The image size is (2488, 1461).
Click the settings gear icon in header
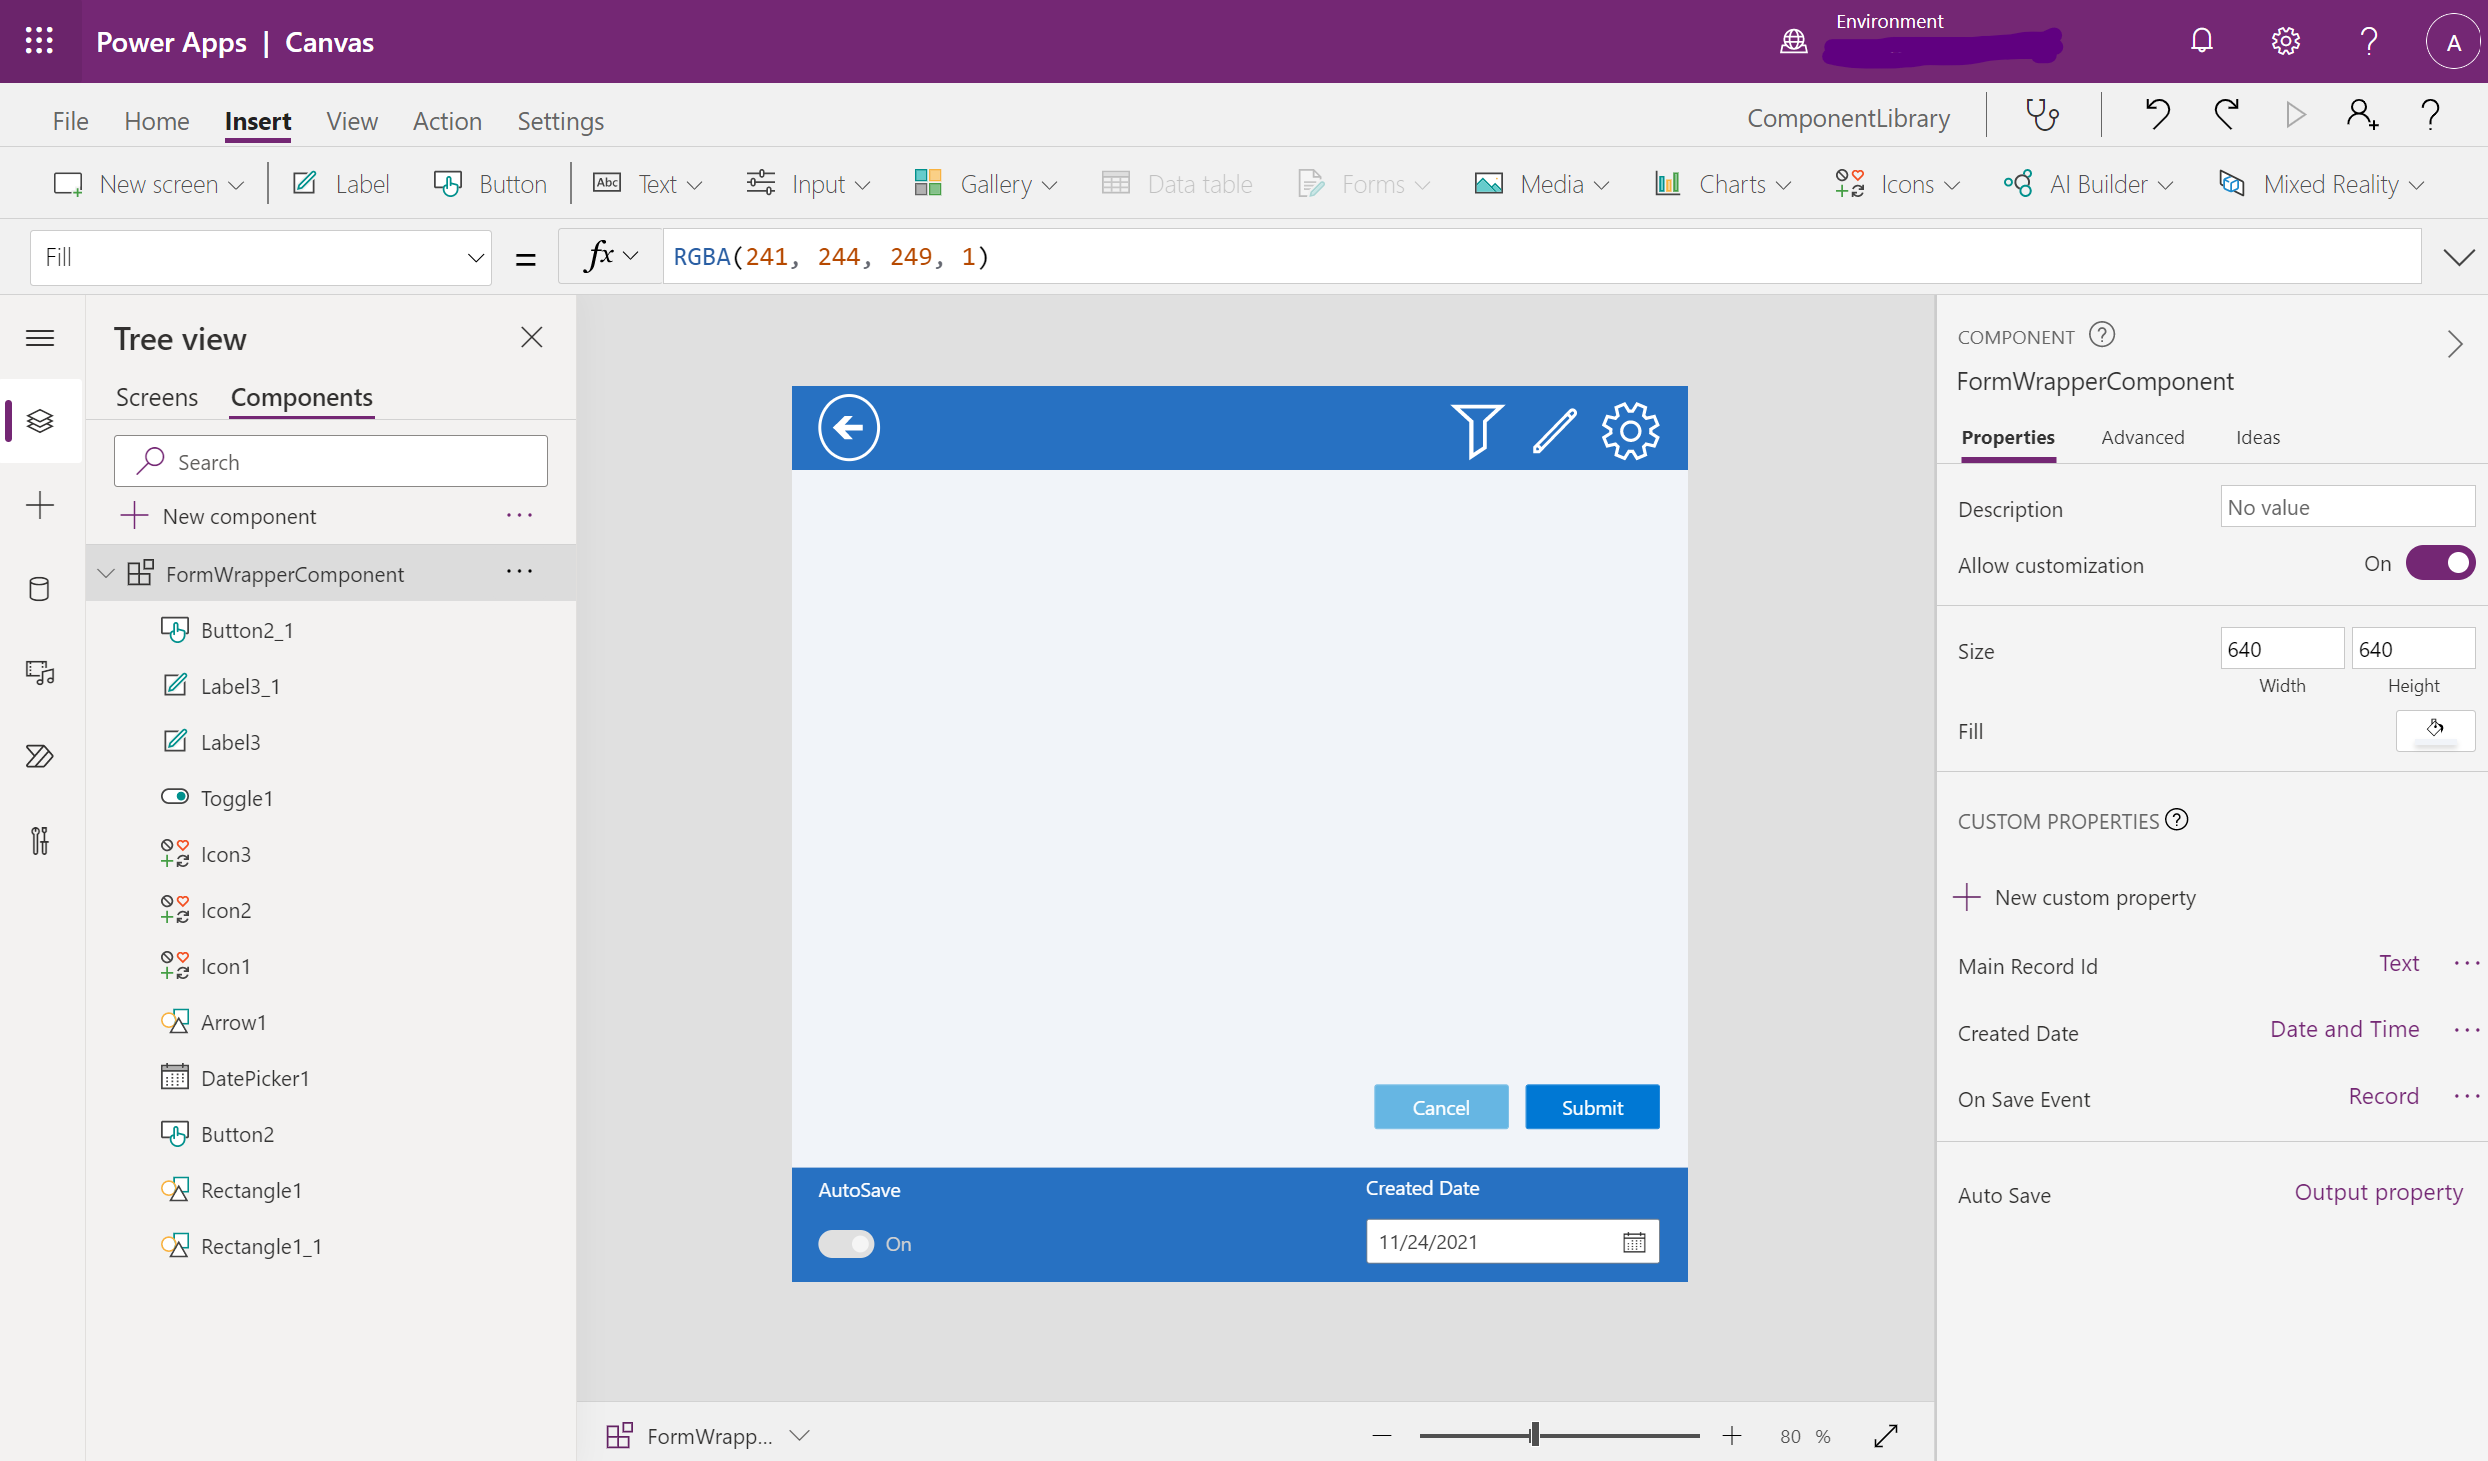(x=2285, y=40)
